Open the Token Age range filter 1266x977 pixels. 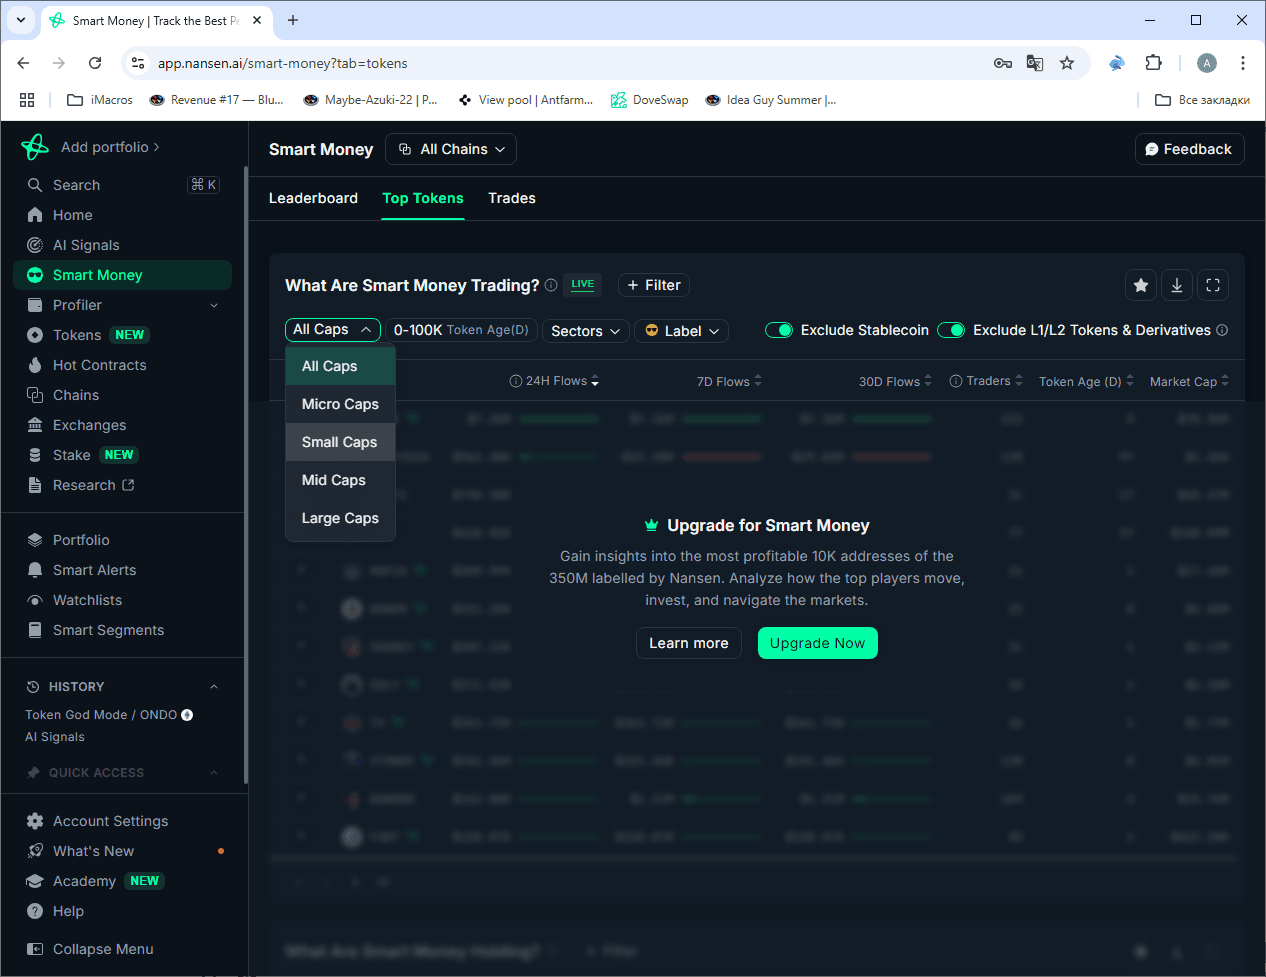462,330
